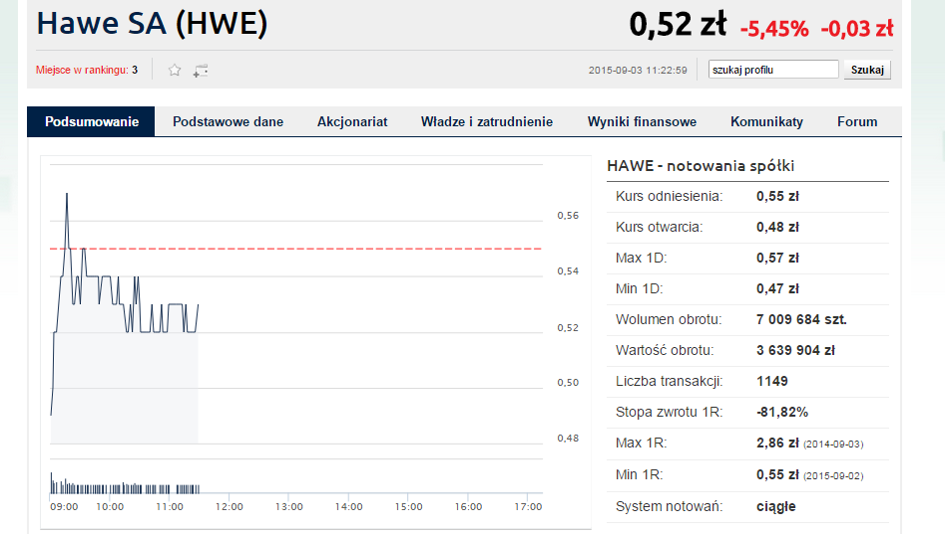The height and width of the screenshot is (534, 945).
Task: Open the Forum tab
Action: tap(857, 122)
